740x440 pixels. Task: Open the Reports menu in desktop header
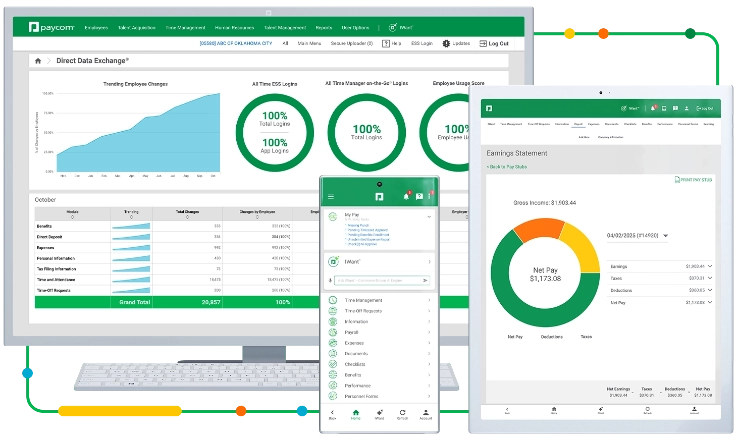322,29
